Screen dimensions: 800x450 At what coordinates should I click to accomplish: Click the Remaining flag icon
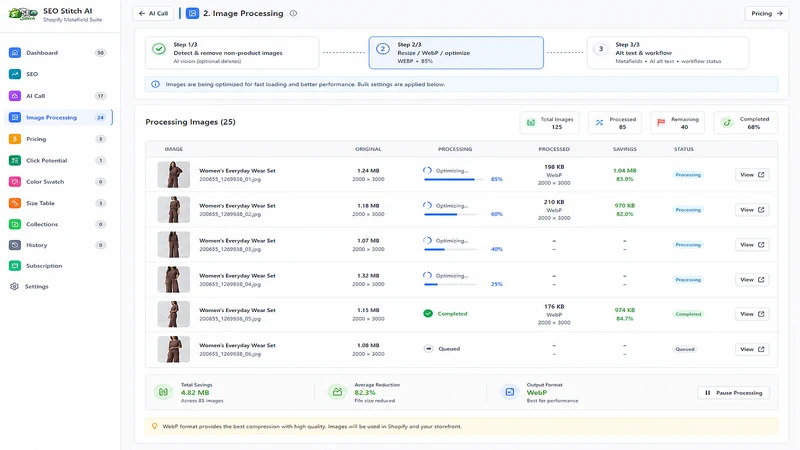coord(661,122)
